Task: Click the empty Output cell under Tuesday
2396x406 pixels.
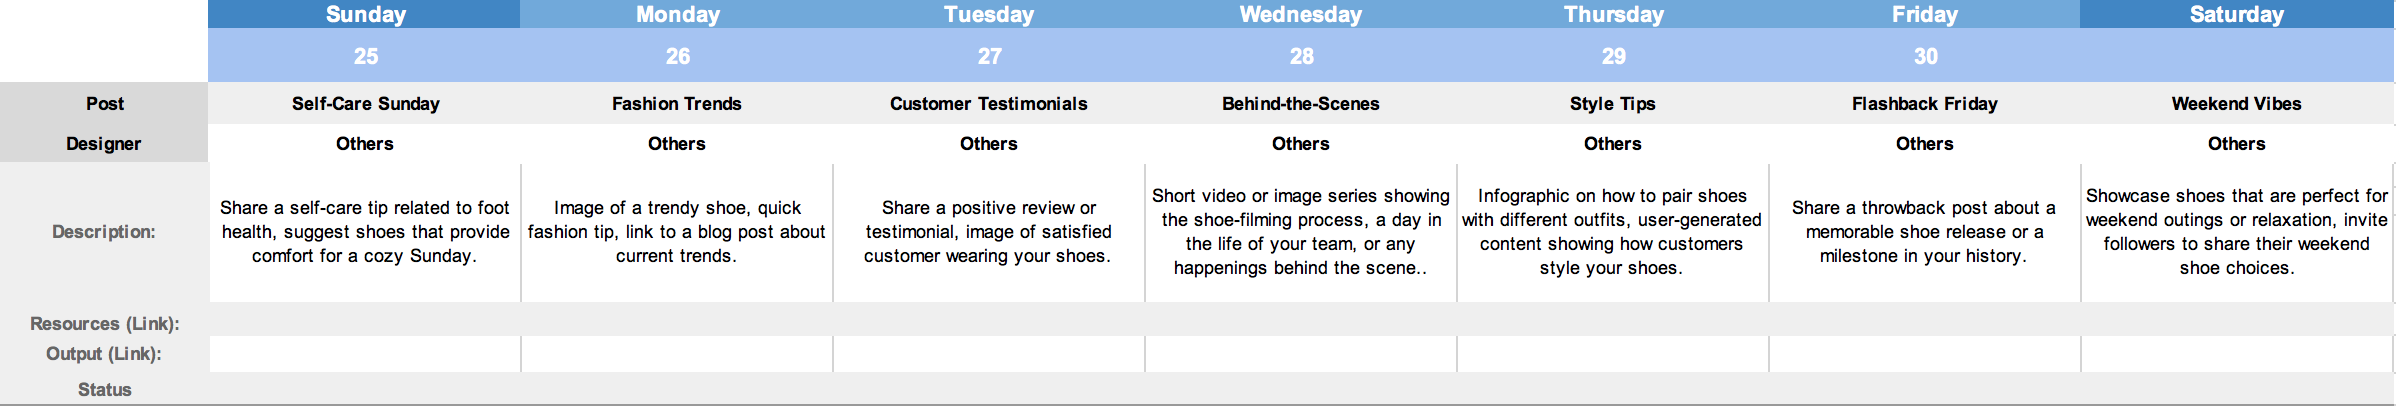Action: 988,354
